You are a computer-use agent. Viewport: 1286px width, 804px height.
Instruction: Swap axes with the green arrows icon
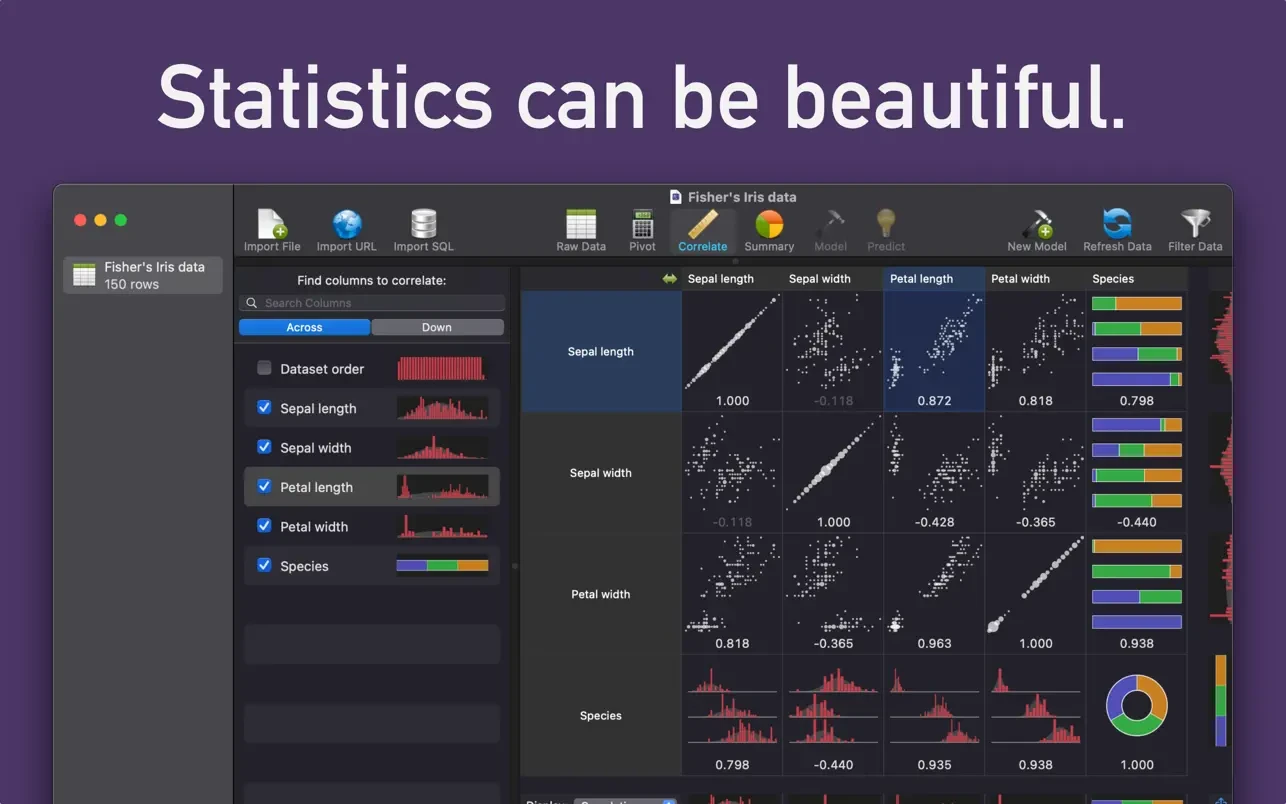pos(669,279)
